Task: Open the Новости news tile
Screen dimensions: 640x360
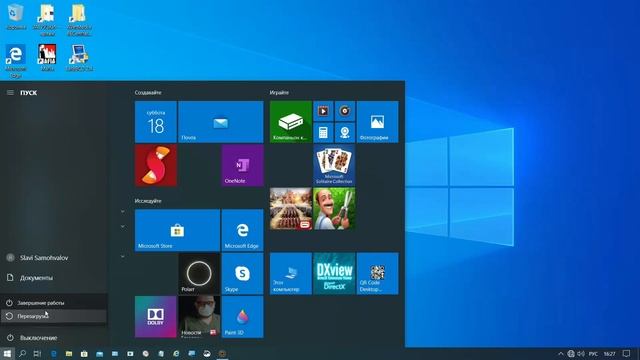Action: [199, 317]
